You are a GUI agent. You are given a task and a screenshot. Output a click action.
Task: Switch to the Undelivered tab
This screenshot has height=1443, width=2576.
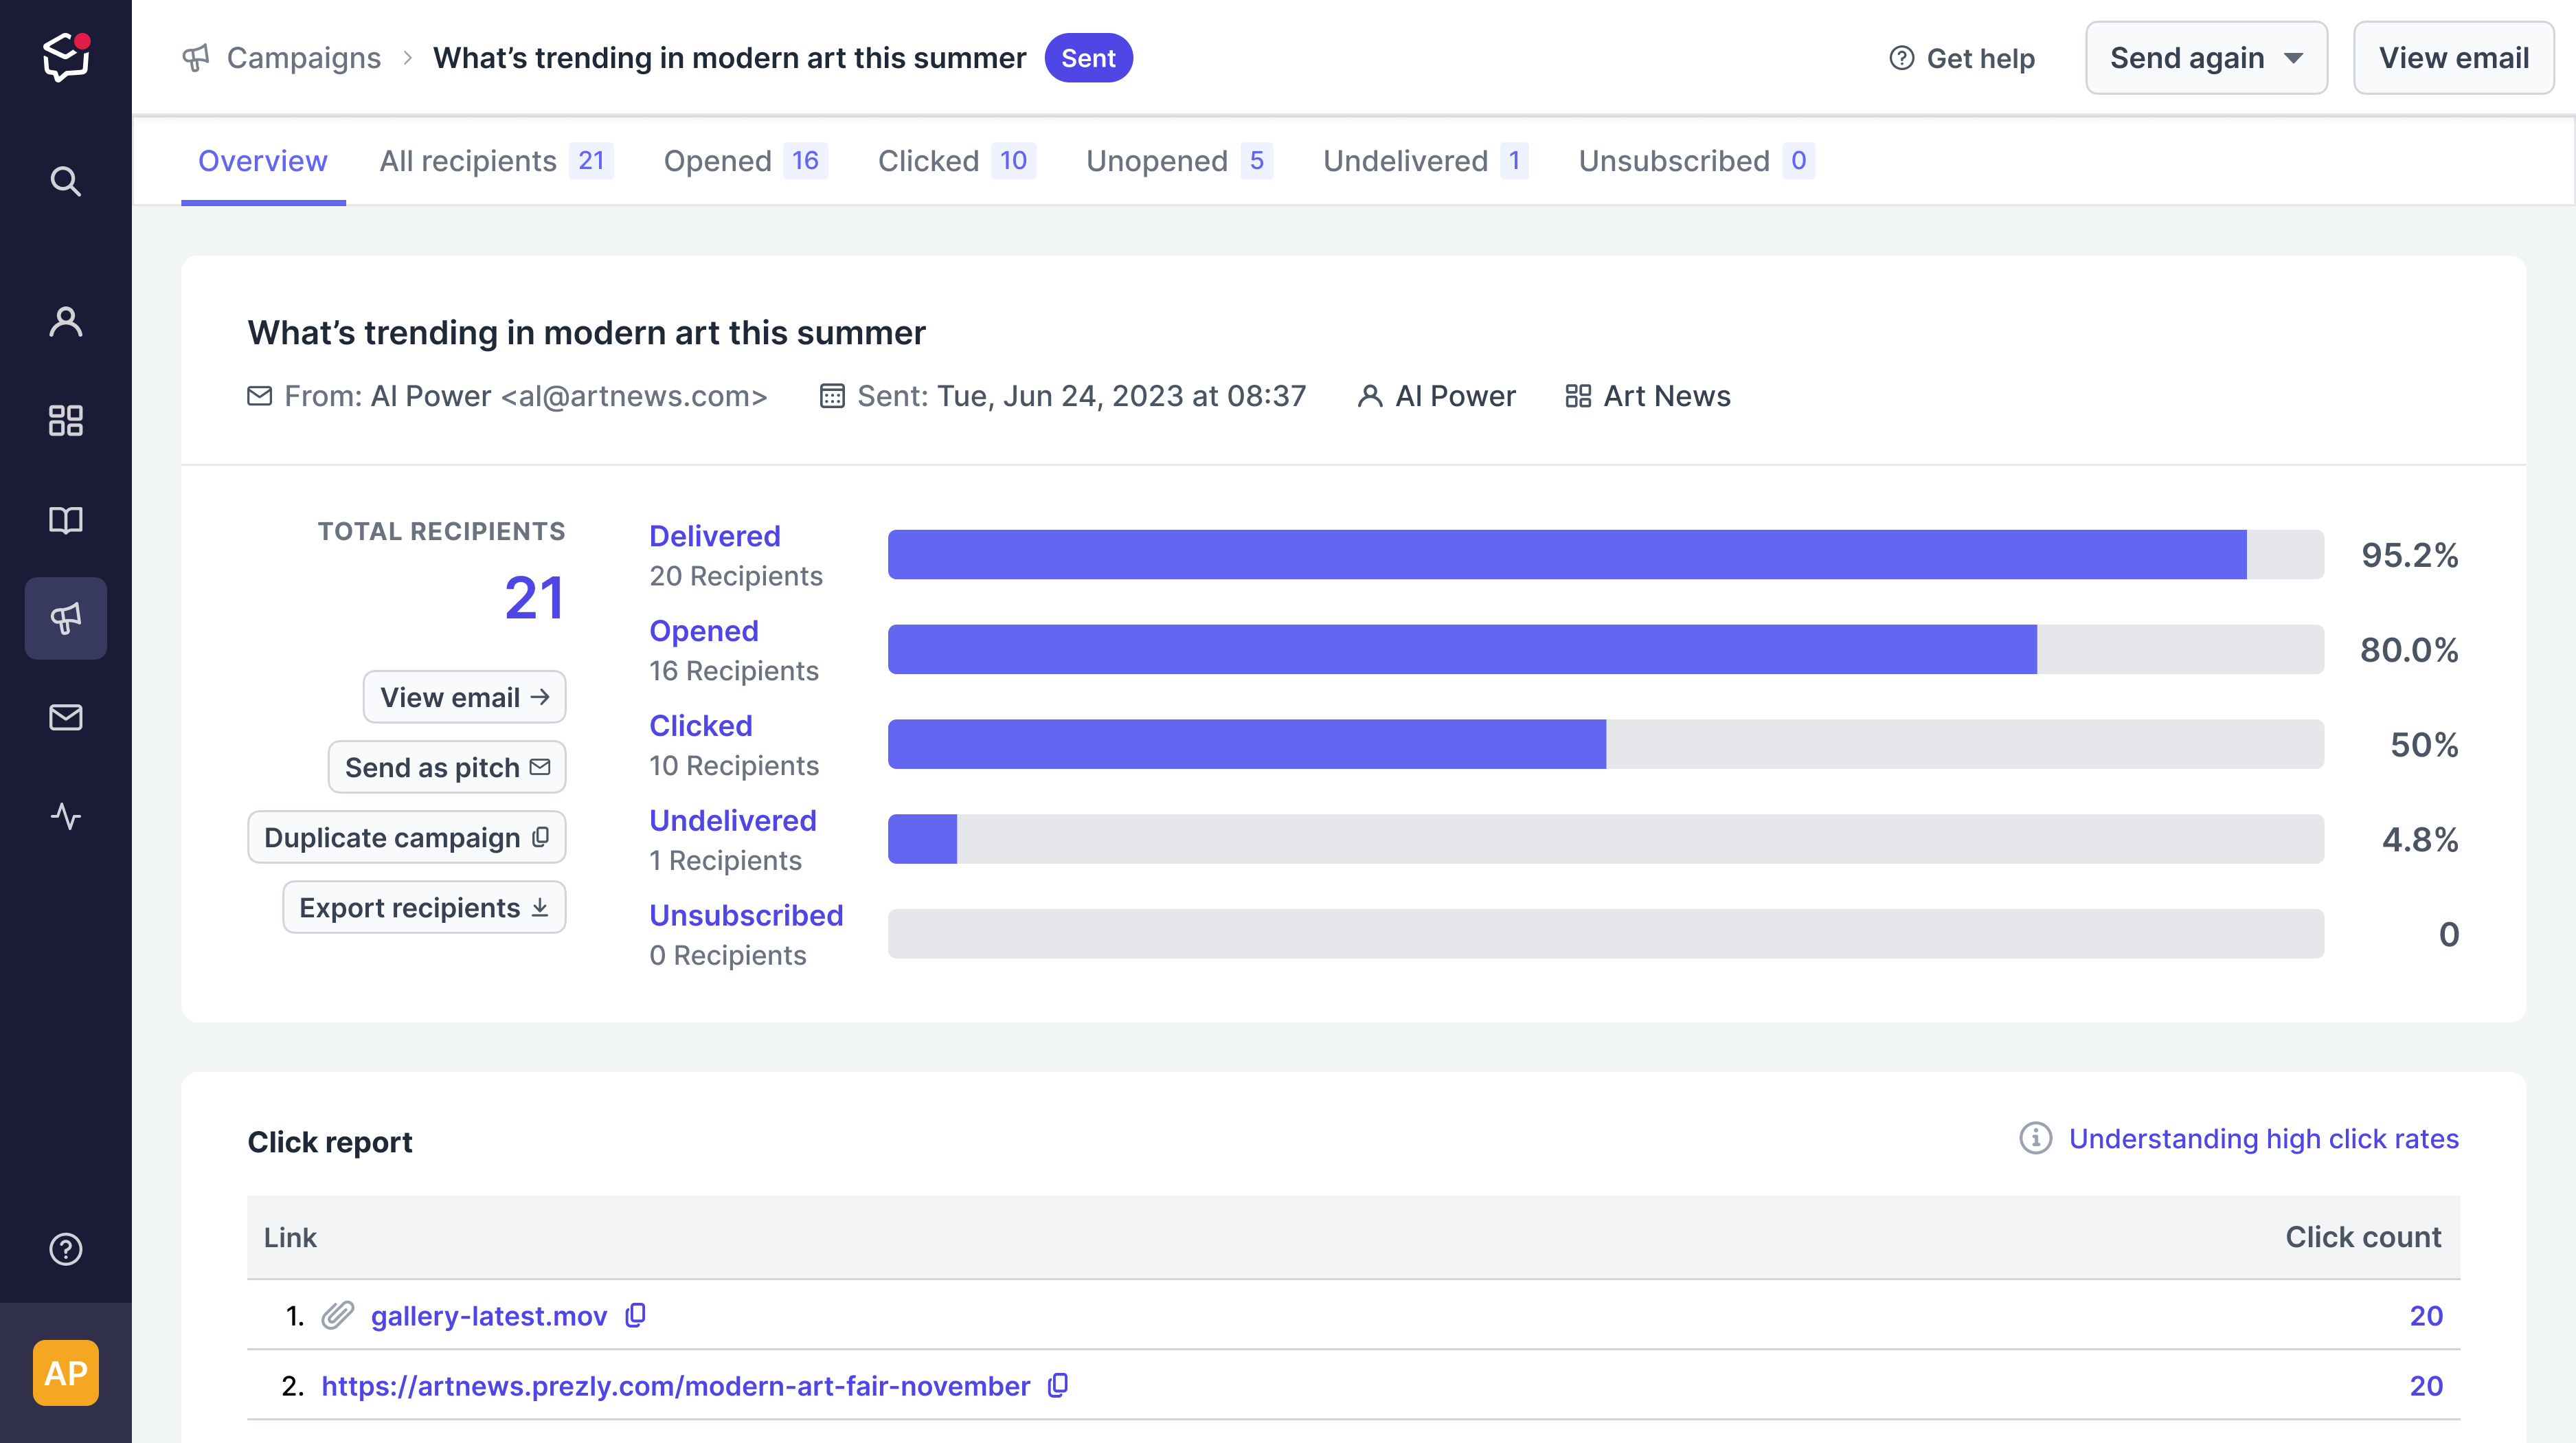click(1425, 161)
